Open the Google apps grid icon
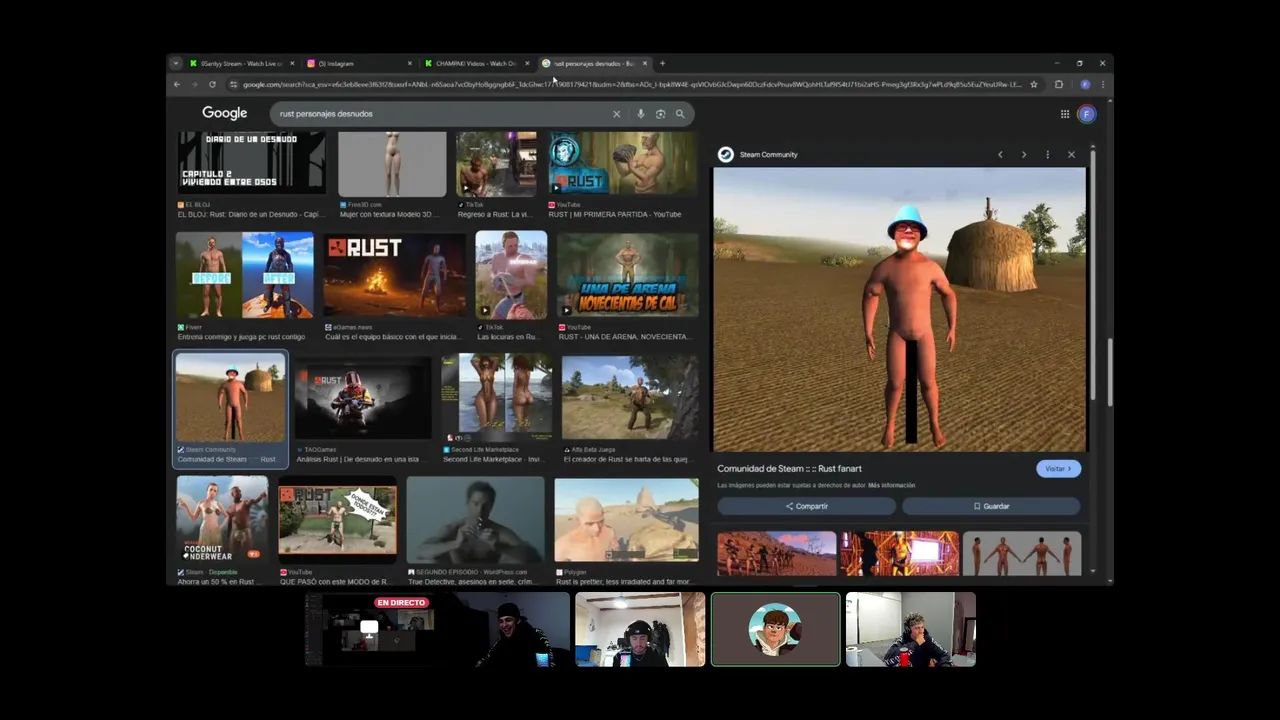Image resolution: width=1280 pixels, height=720 pixels. (x=1065, y=114)
